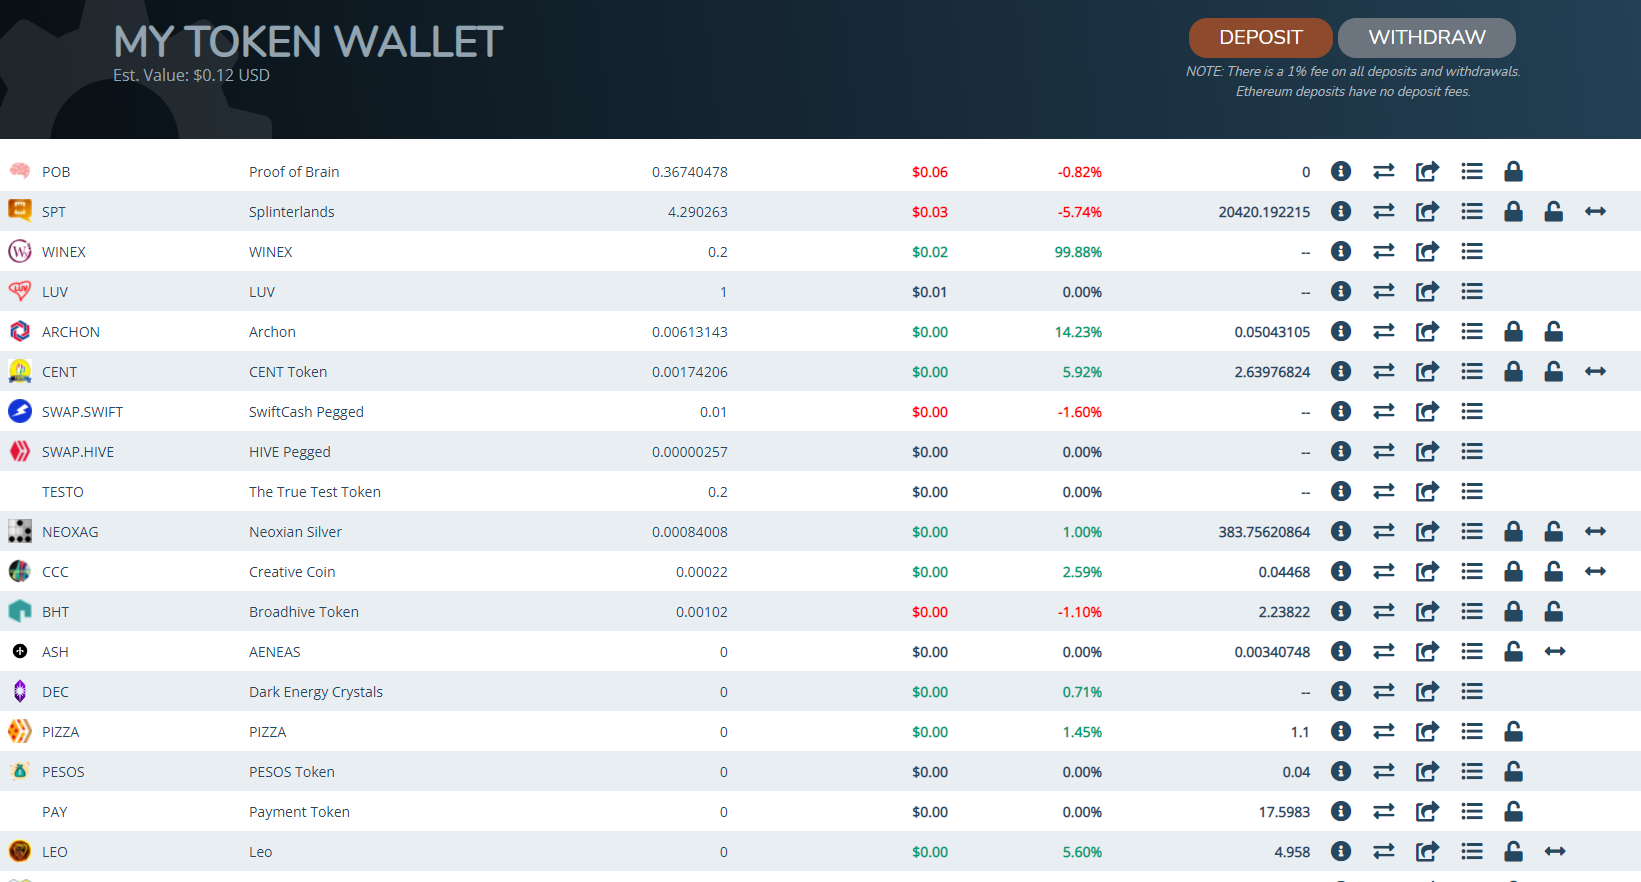The image size is (1641, 882).
Task: Click delegate double-arrow icon for ASH
Action: [x=1554, y=651]
